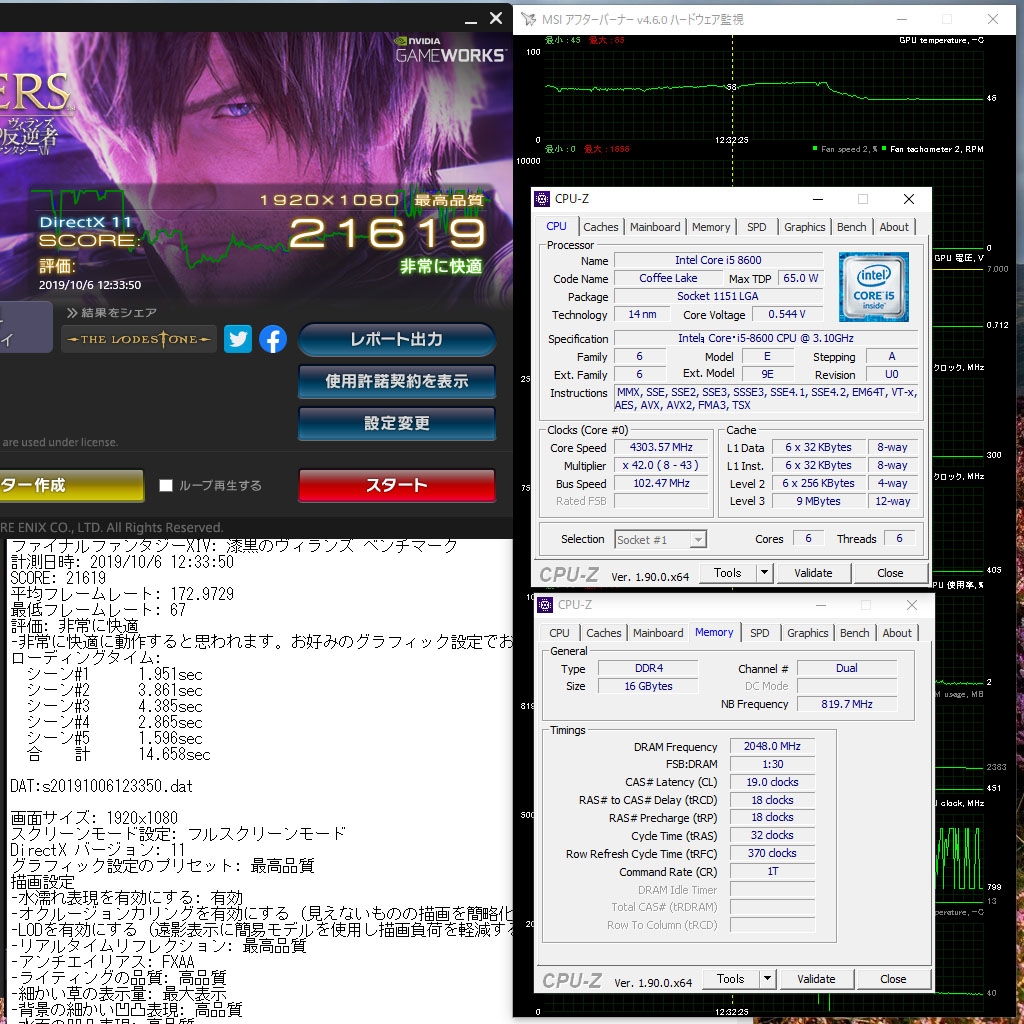Image resolution: width=1024 pixels, height=1024 pixels.
Task: Click the Multiplier x 42.0 value
Action: click(661, 466)
